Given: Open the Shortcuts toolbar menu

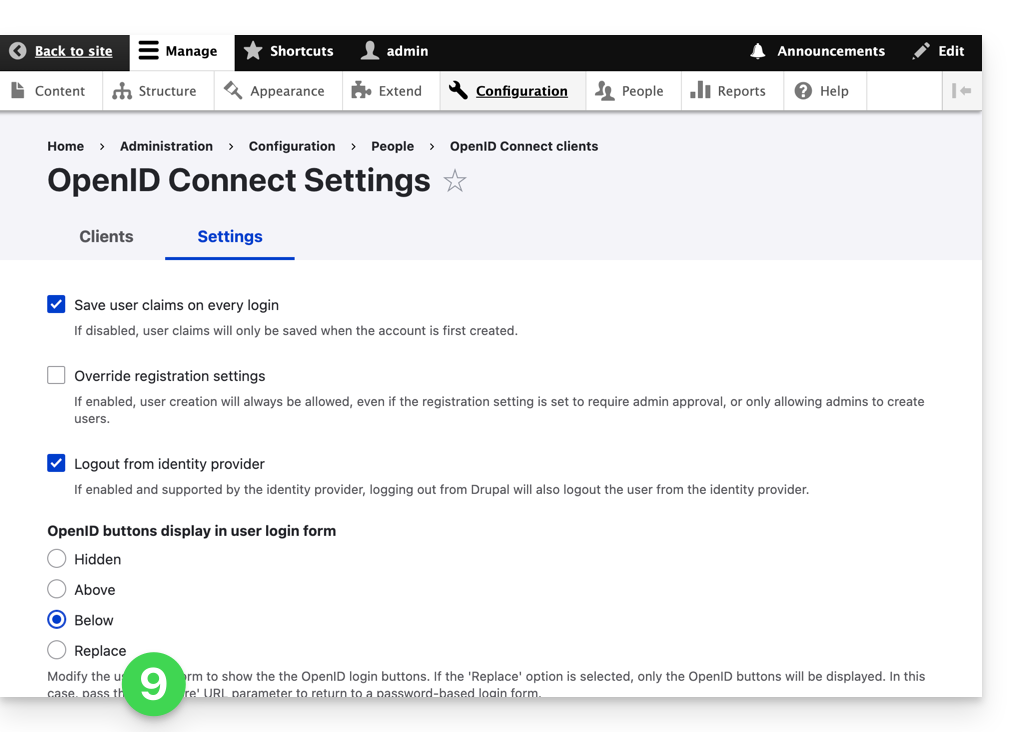Looking at the screenshot, I should coord(289,53).
